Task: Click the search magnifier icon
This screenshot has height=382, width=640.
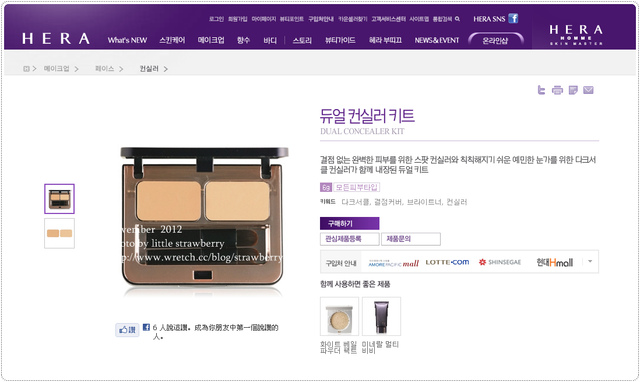Action: (x=458, y=19)
